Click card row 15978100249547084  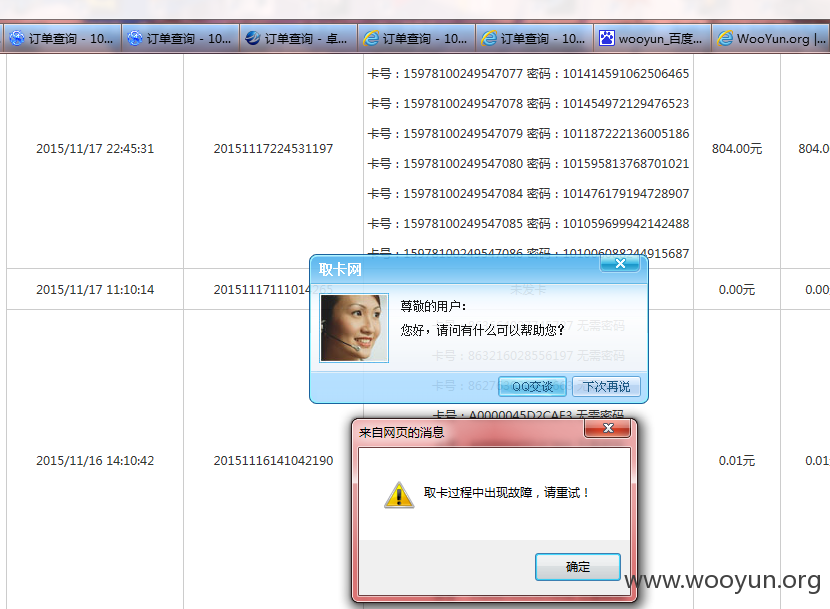pos(528,194)
